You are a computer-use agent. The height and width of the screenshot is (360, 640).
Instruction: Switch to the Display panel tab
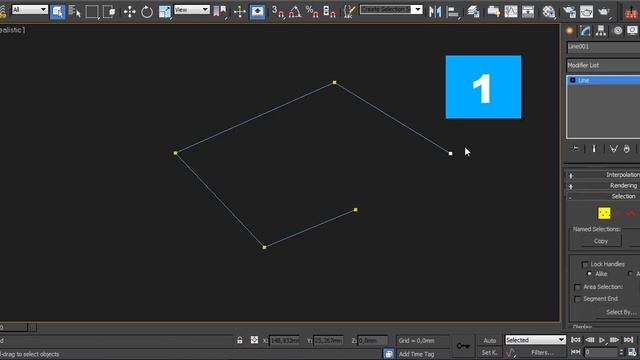(x=632, y=31)
